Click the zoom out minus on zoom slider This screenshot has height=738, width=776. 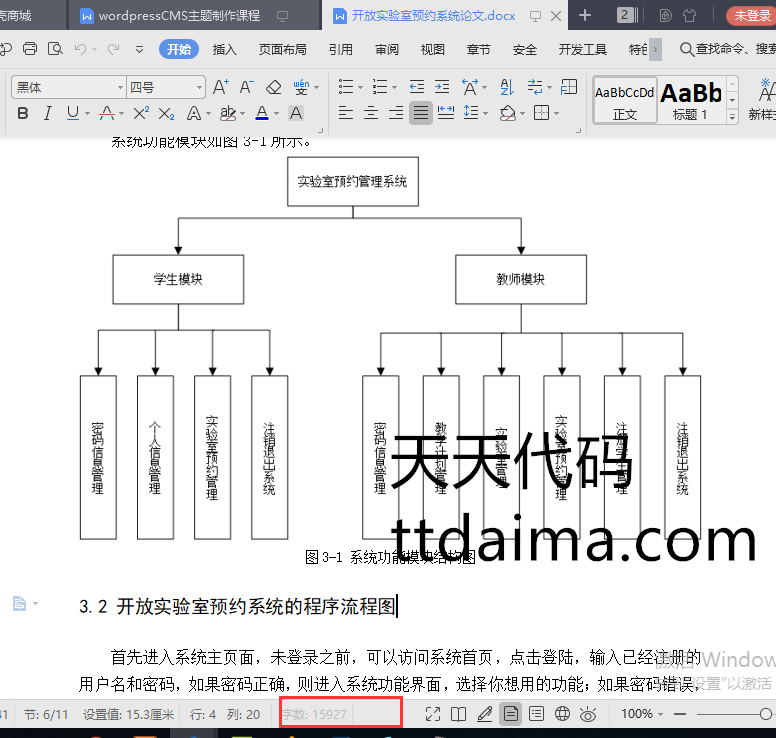[680, 714]
